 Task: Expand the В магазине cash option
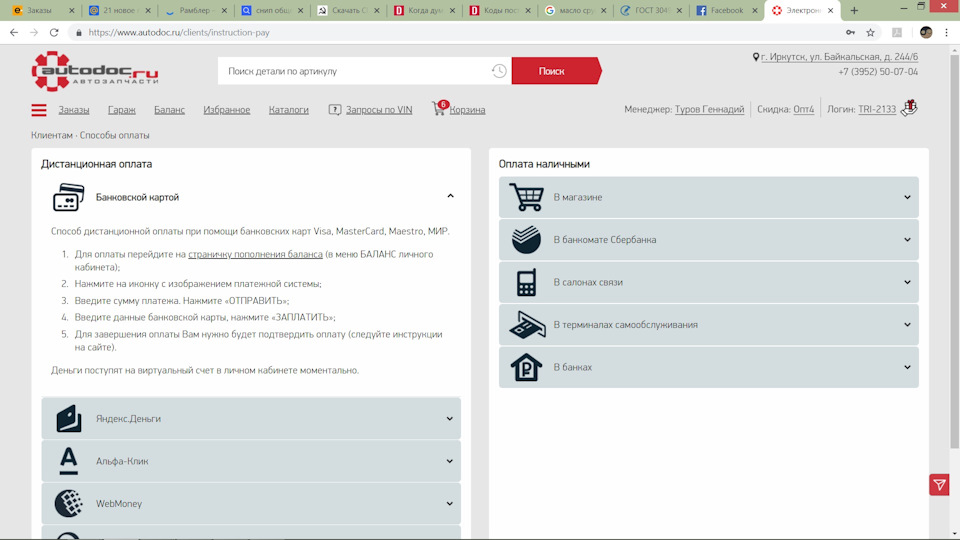[x=708, y=197]
